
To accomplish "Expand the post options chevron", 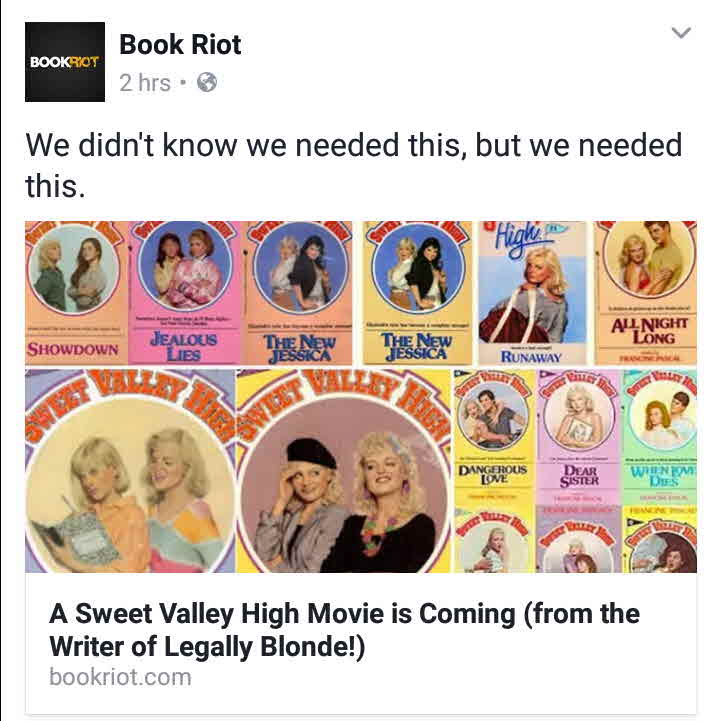I will [x=681, y=33].
